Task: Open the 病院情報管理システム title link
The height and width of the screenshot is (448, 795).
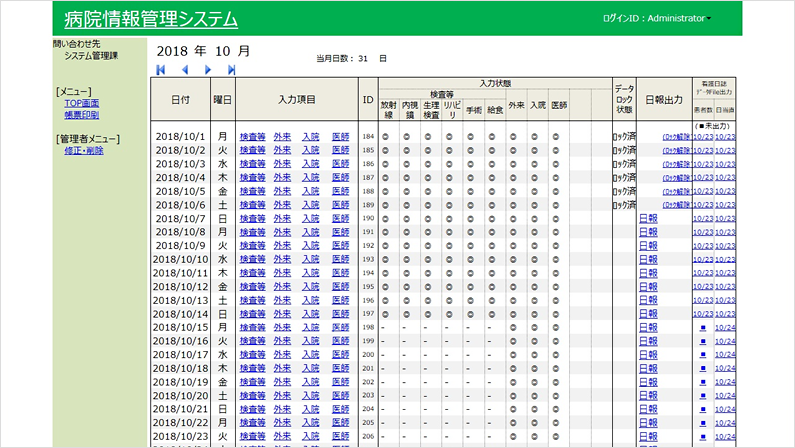Action: coord(151,19)
